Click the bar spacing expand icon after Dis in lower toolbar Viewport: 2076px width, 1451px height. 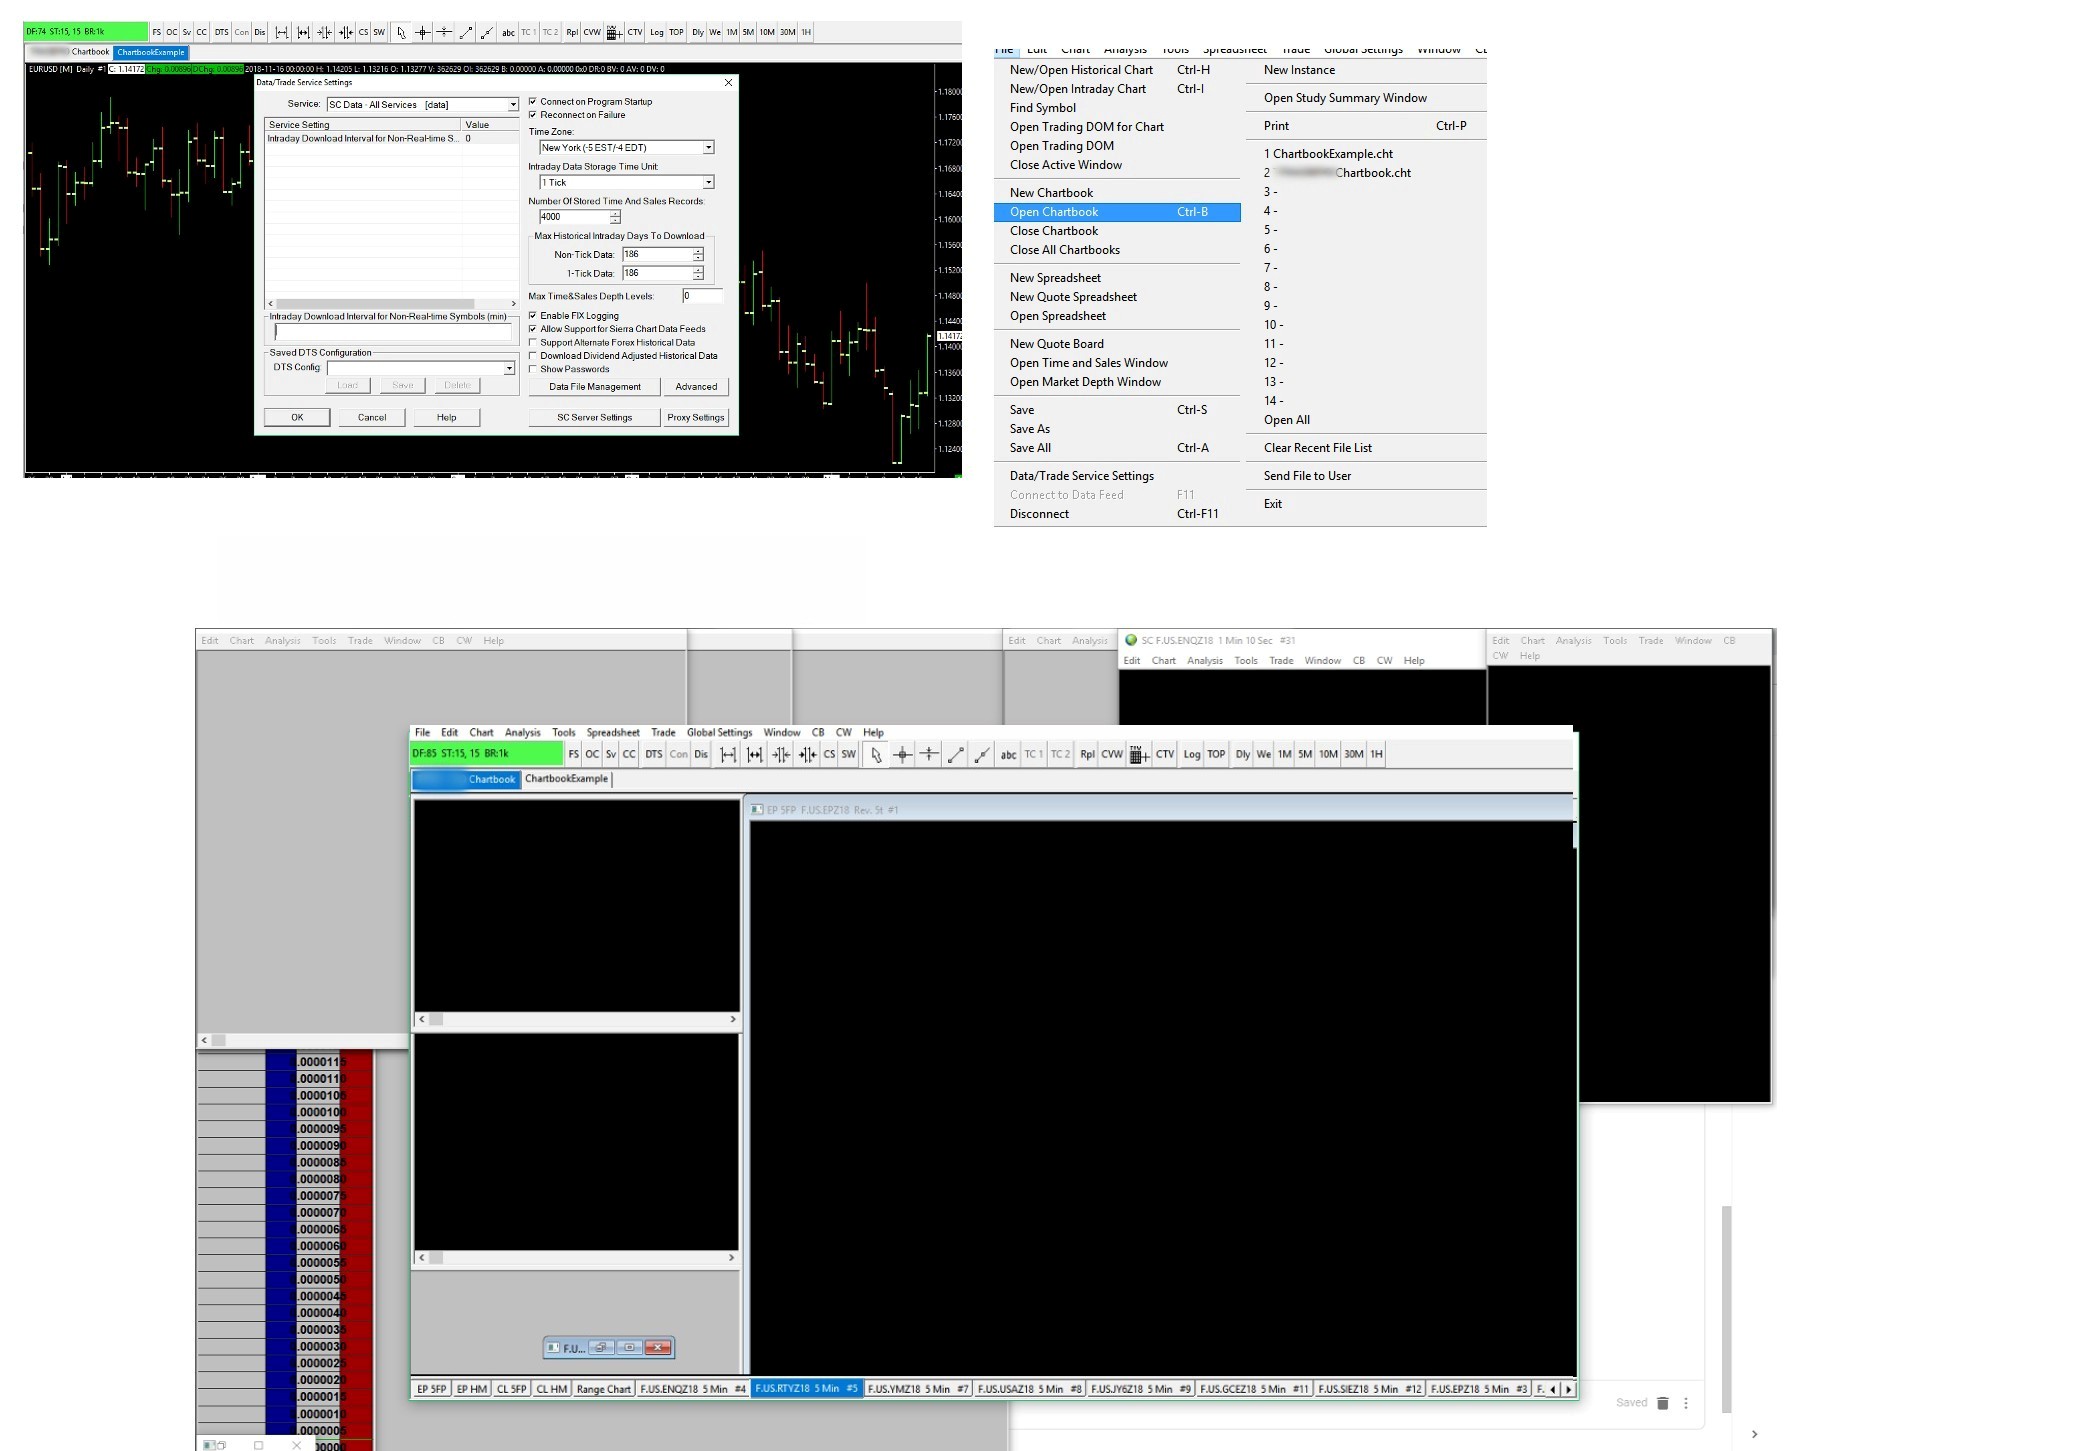point(728,755)
